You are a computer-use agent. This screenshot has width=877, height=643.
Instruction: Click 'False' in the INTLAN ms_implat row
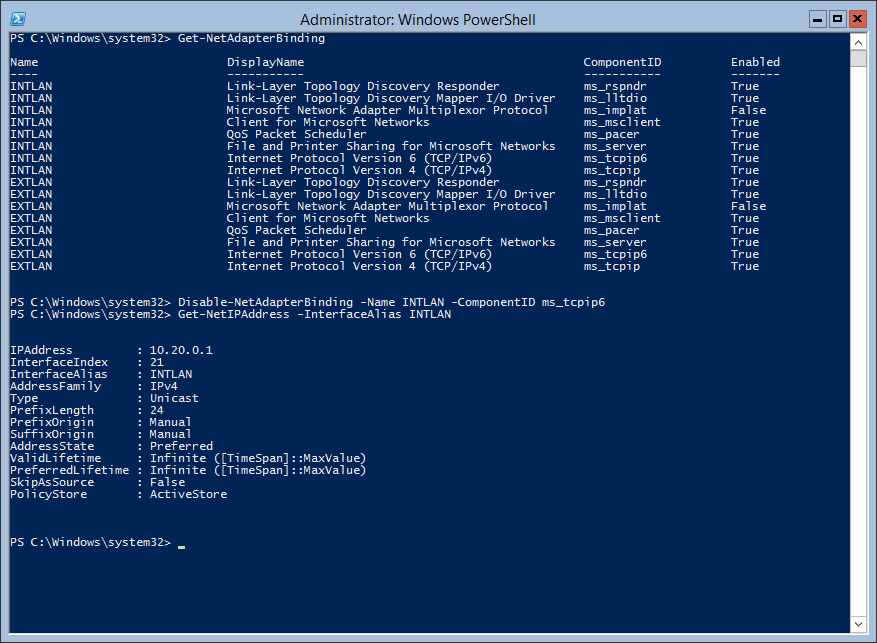pyautogui.click(x=748, y=110)
